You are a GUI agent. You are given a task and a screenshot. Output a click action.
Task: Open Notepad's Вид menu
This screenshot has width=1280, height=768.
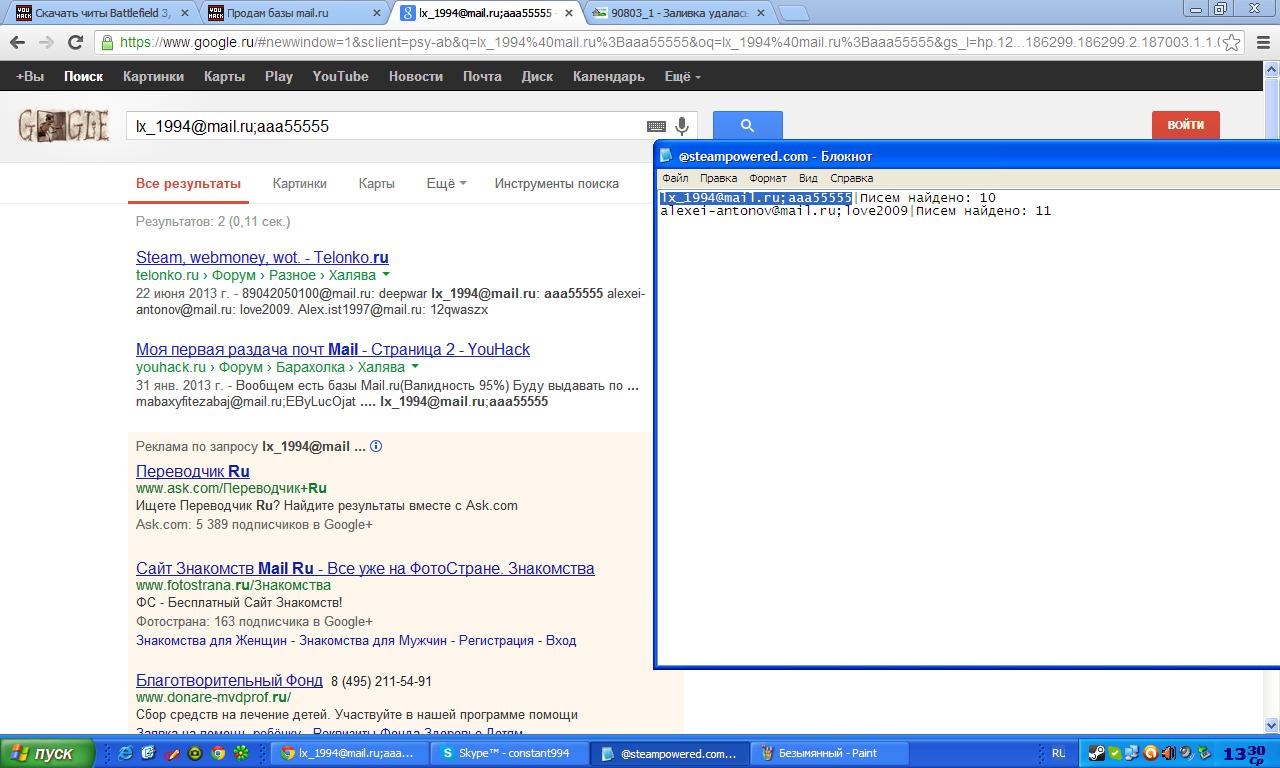(x=808, y=178)
